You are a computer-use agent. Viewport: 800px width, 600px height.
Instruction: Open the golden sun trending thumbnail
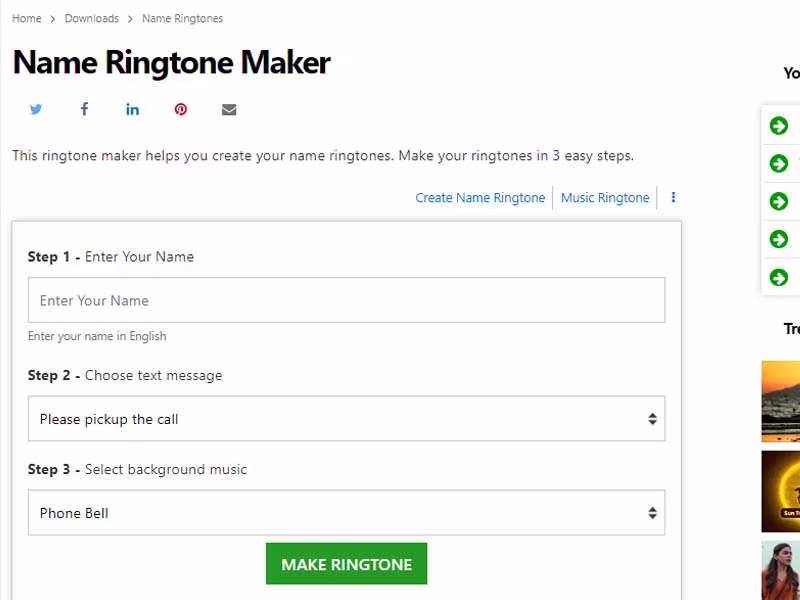click(781, 491)
